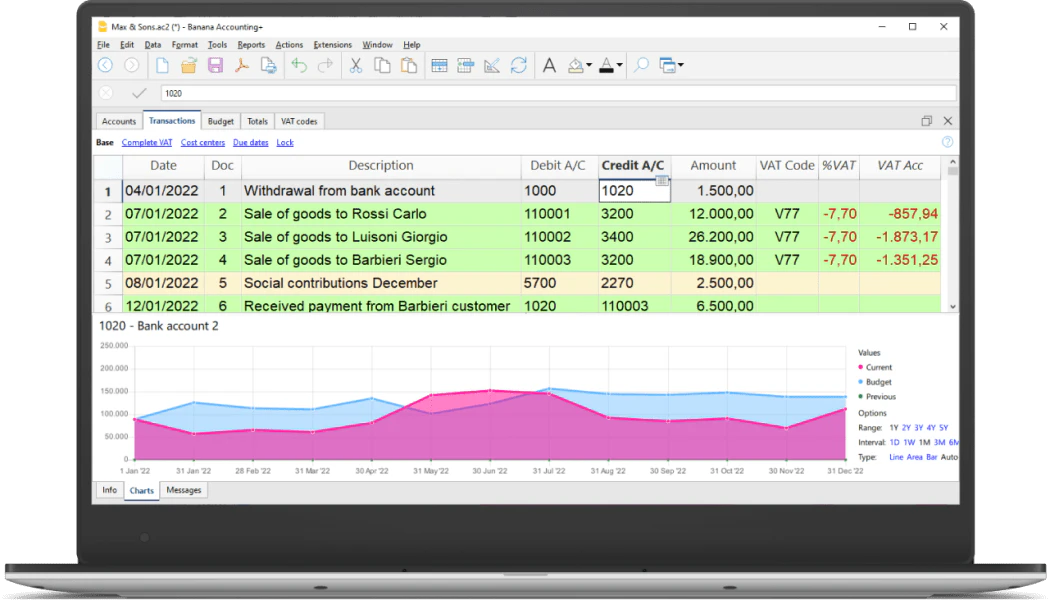Viewport: 1050px width, 600px height.
Task: Toggle the Previous series in chart legend
Action: 877,396
